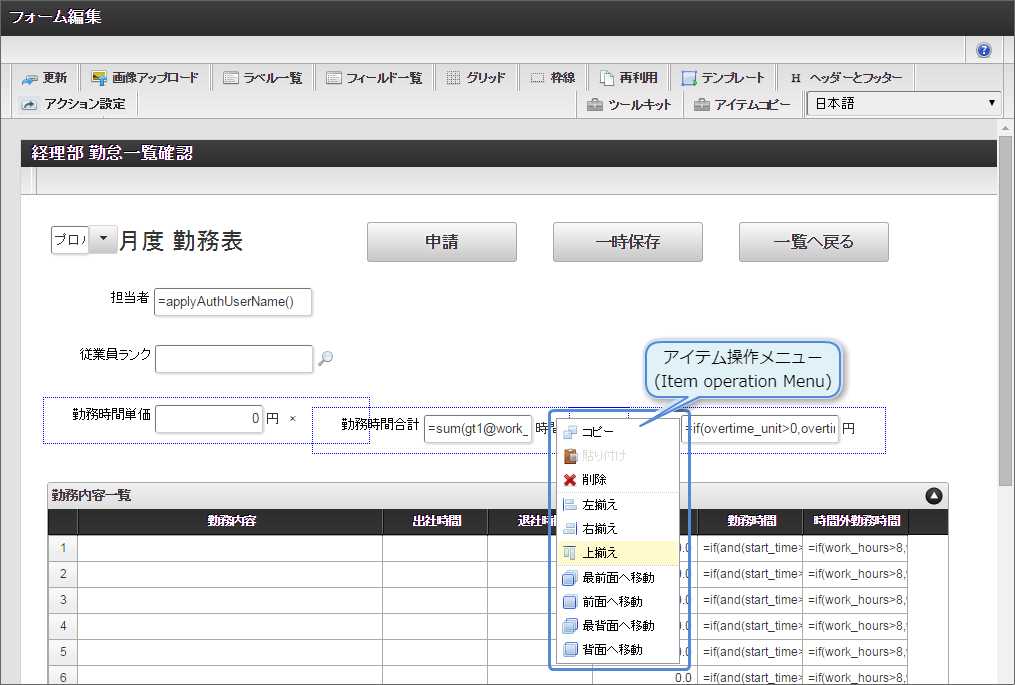The height and width of the screenshot is (685, 1015).
Task: Expand the month dropdown before 月度
Action: coord(103,240)
